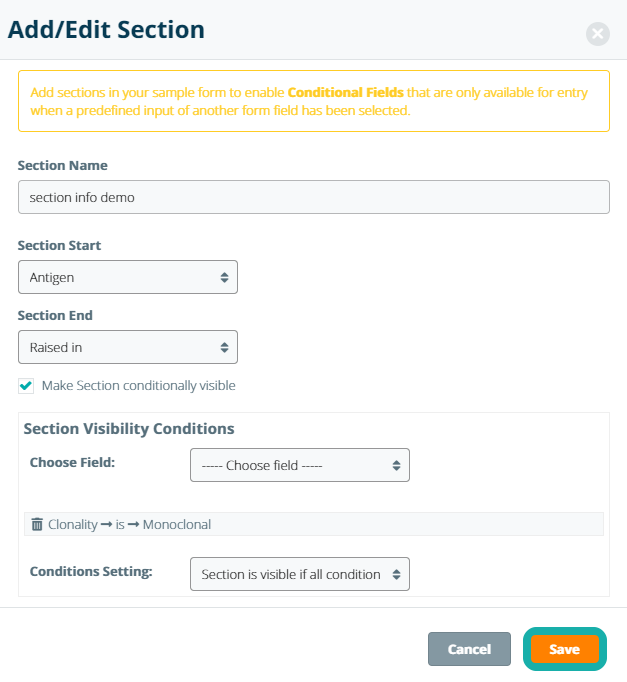Uncheck Make Section conditionally visible checkbox
Screen dimensions: 627x682
[26, 385]
